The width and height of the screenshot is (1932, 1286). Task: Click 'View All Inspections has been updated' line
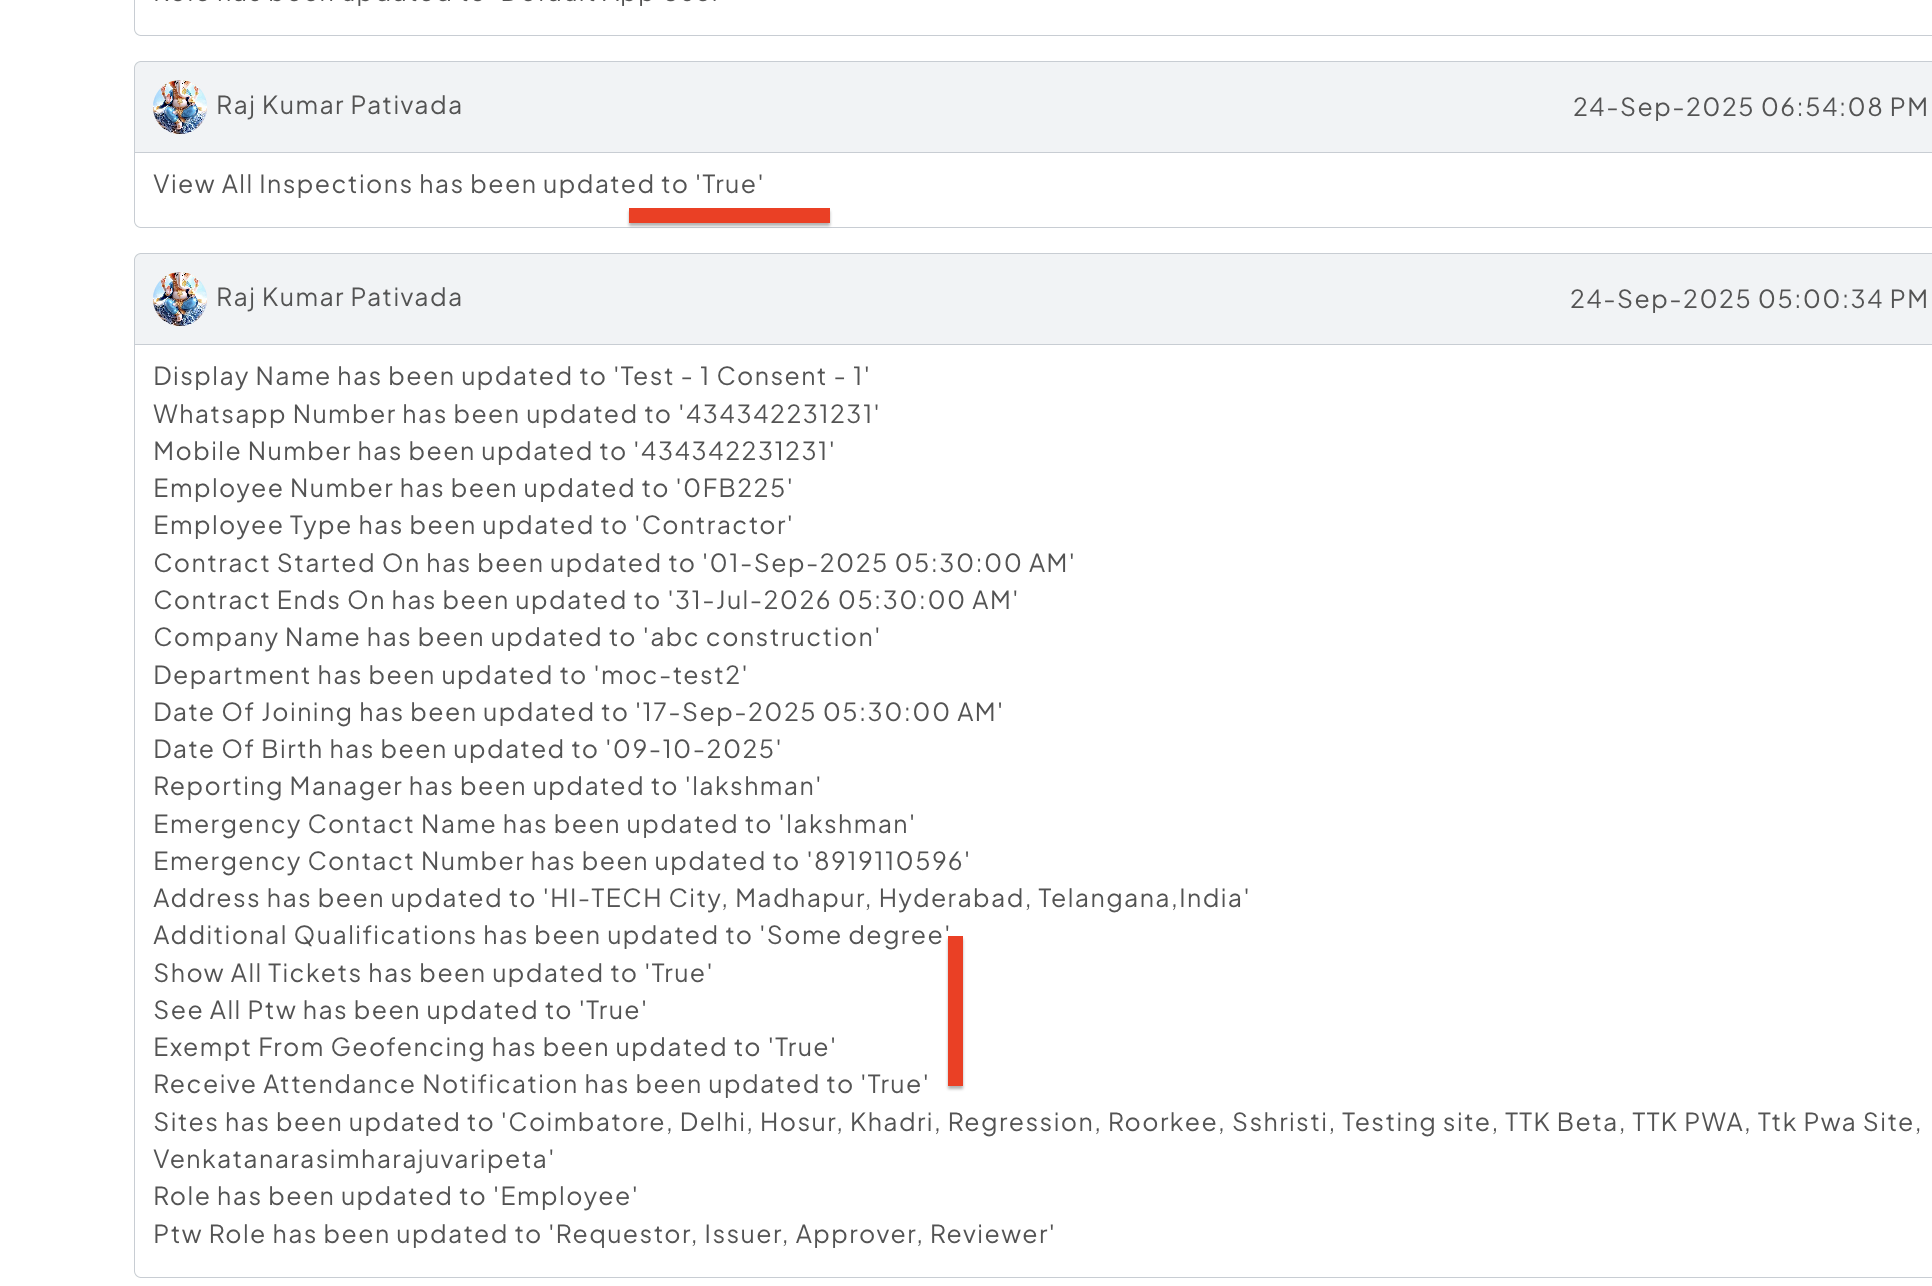(x=458, y=185)
